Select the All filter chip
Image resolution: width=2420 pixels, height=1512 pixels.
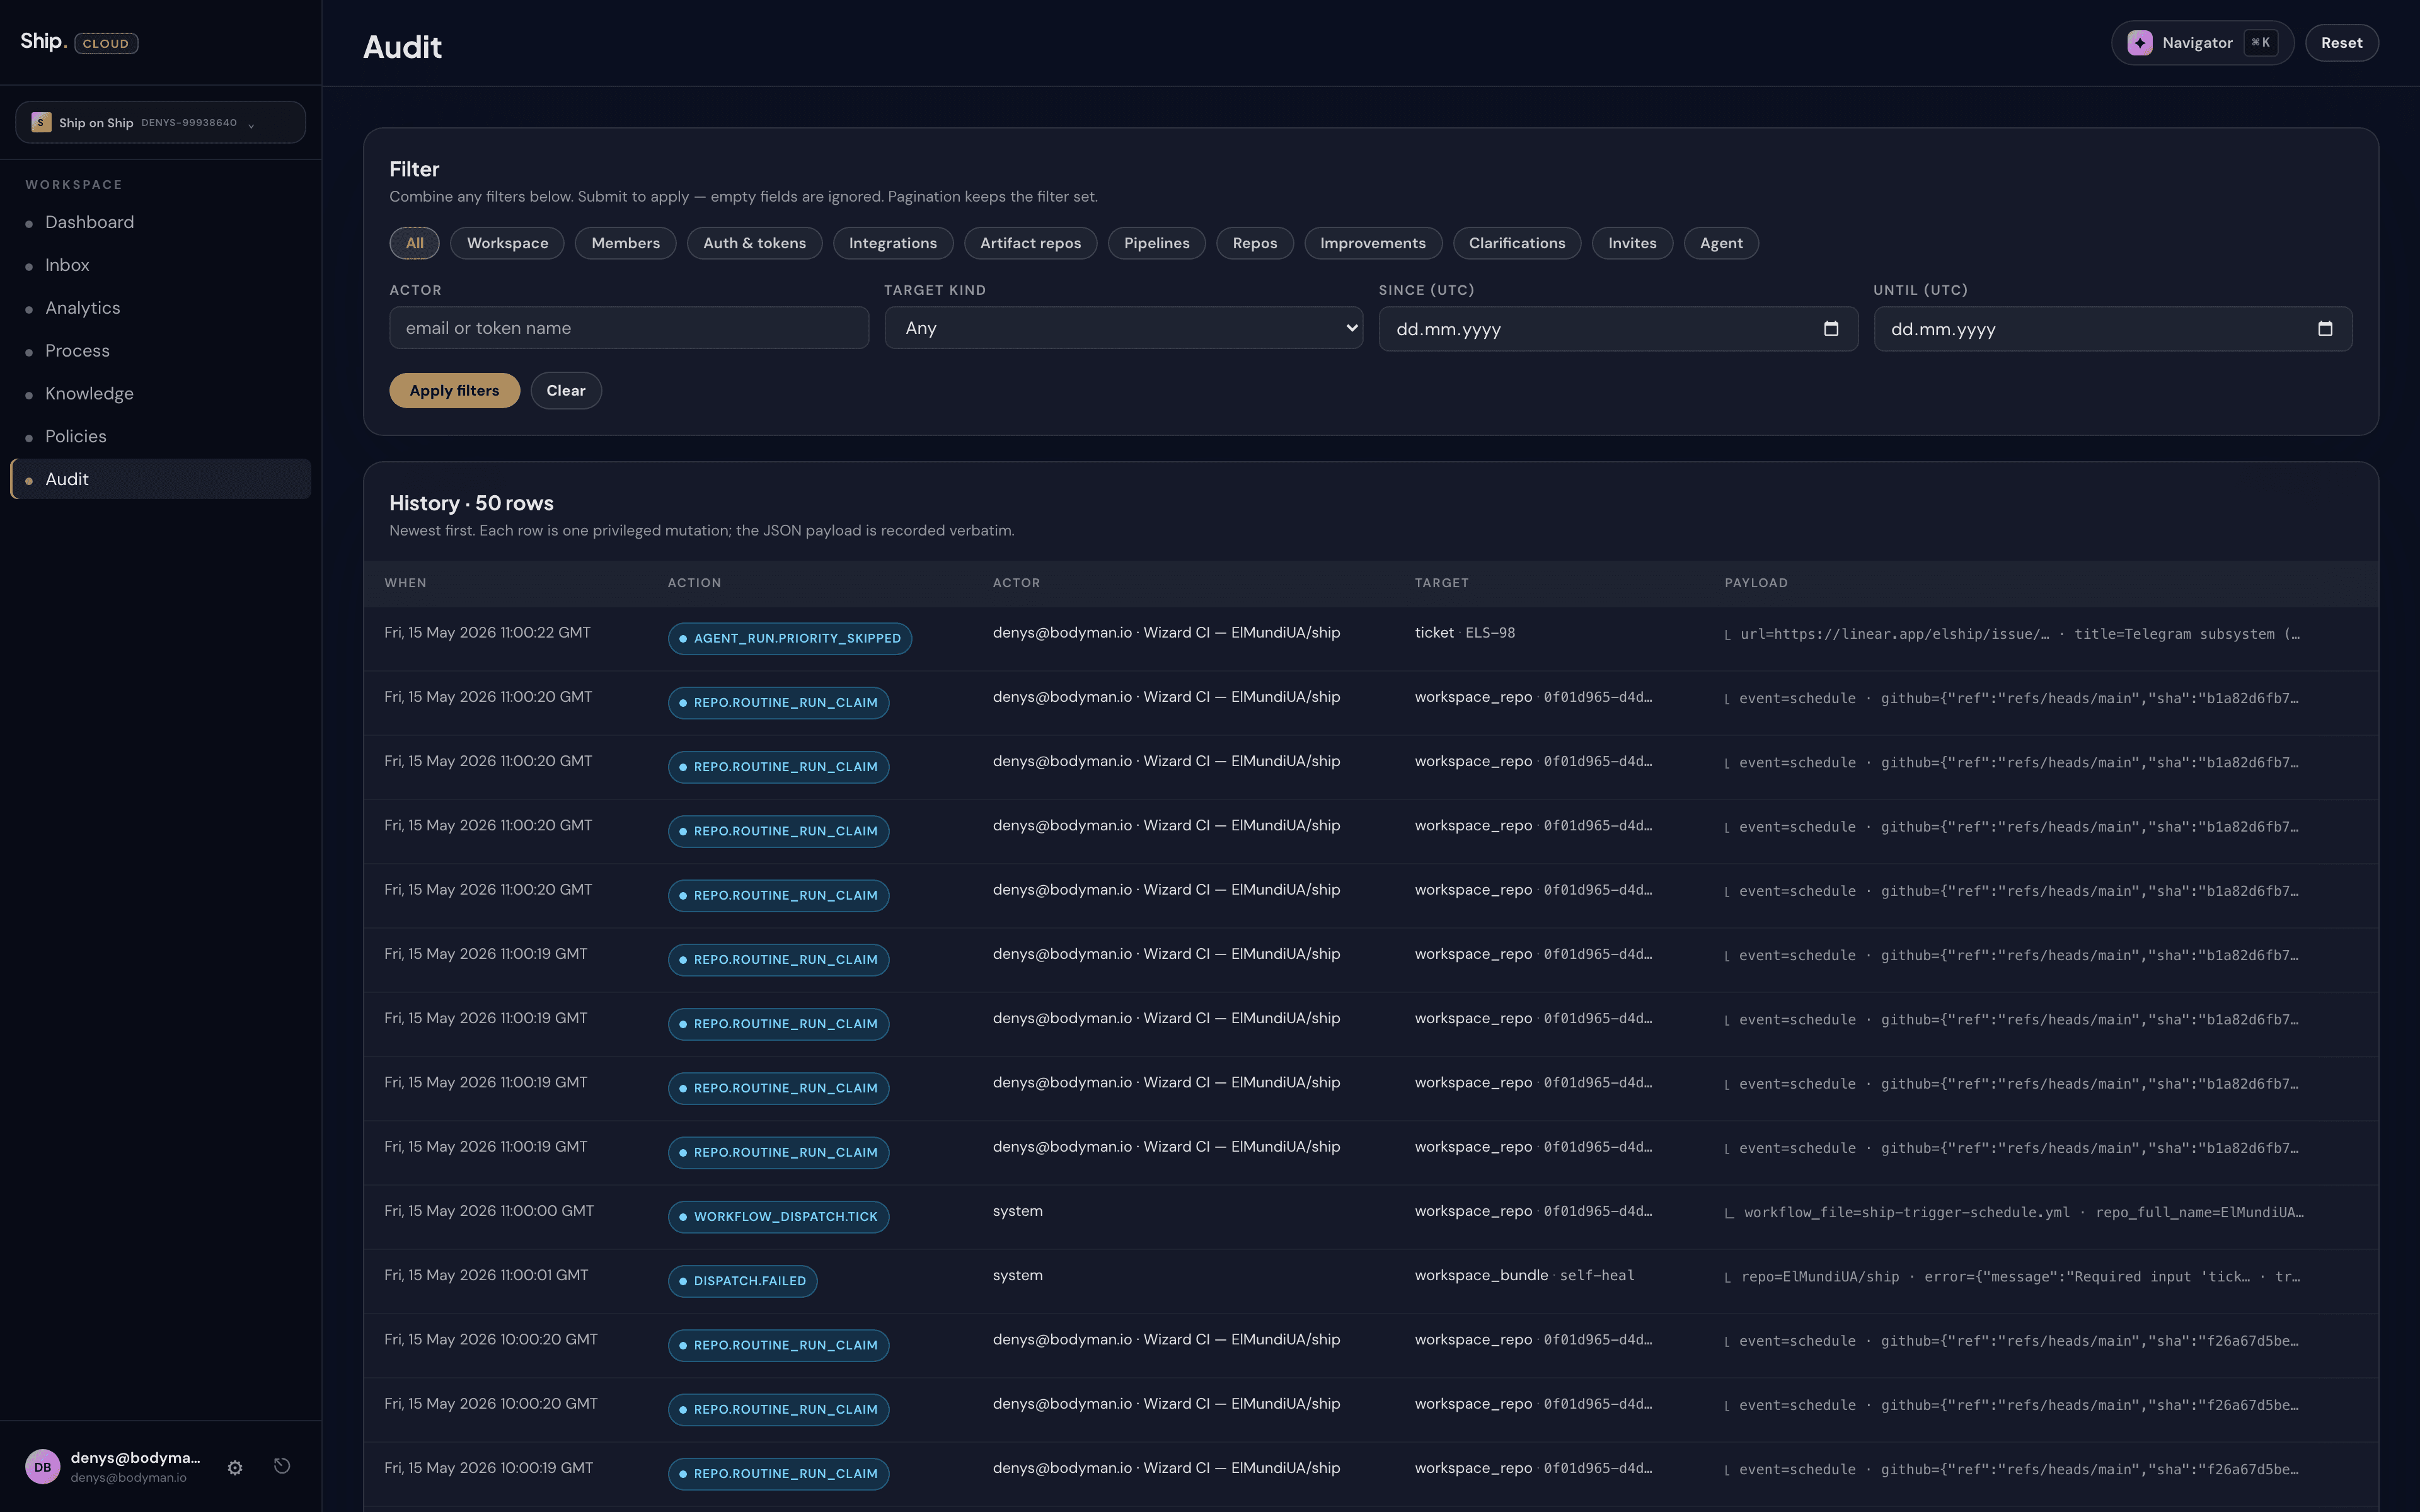coord(414,243)
